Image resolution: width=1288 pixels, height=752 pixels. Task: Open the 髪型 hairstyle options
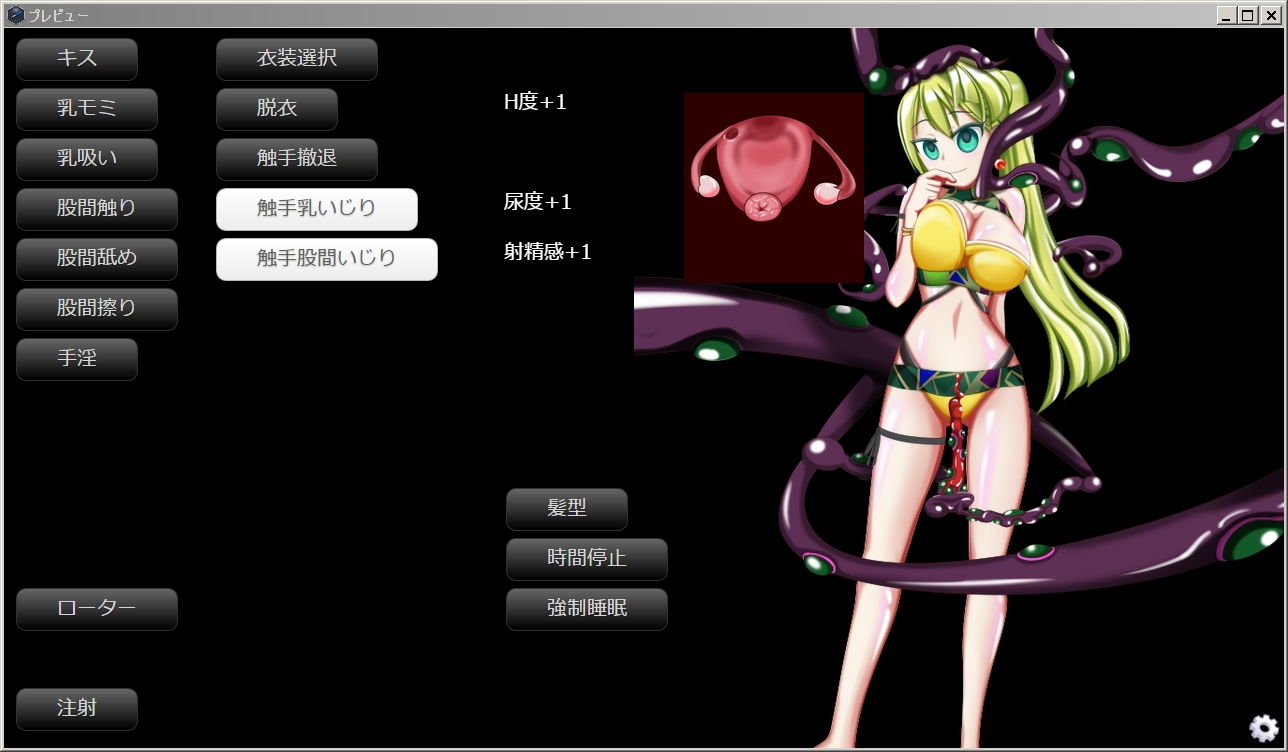[x=567, y=509]
